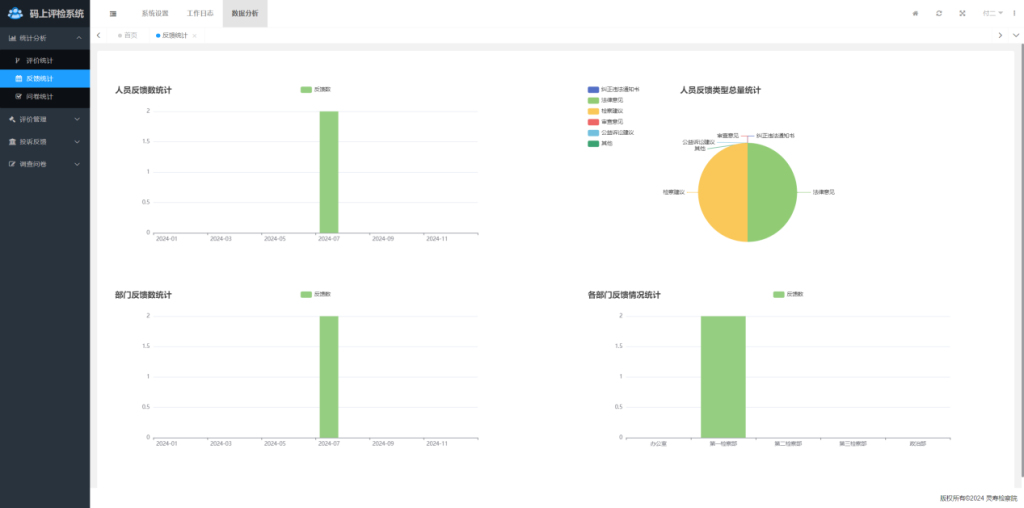Click the refresh icon in top header
1024x508 pixels.
pyautogui.click(x=938, y=13)
